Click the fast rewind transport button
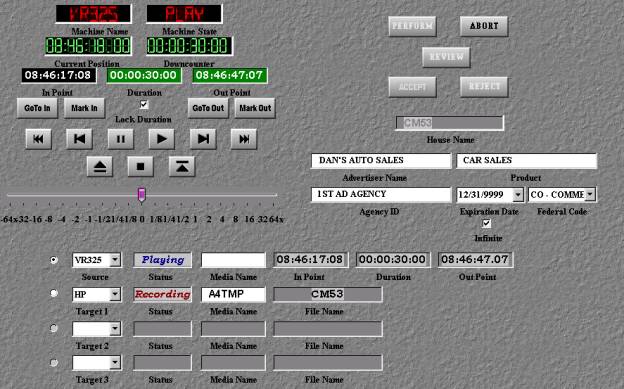Viewport: 624px width, 389px height. [38, 139]
